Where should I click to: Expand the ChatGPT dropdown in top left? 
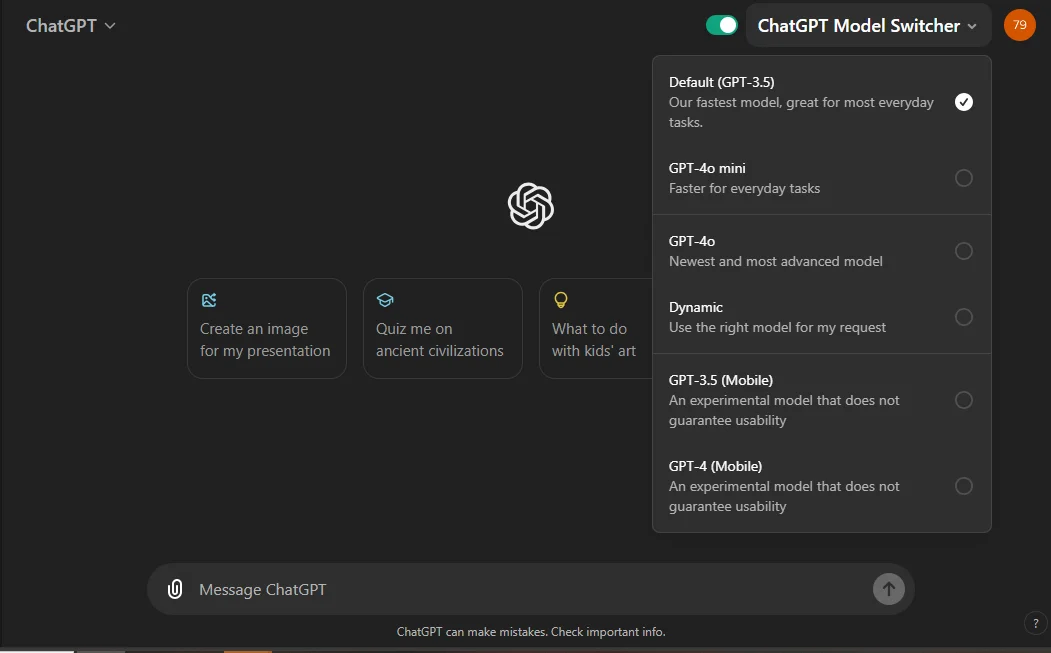point(70,25)
